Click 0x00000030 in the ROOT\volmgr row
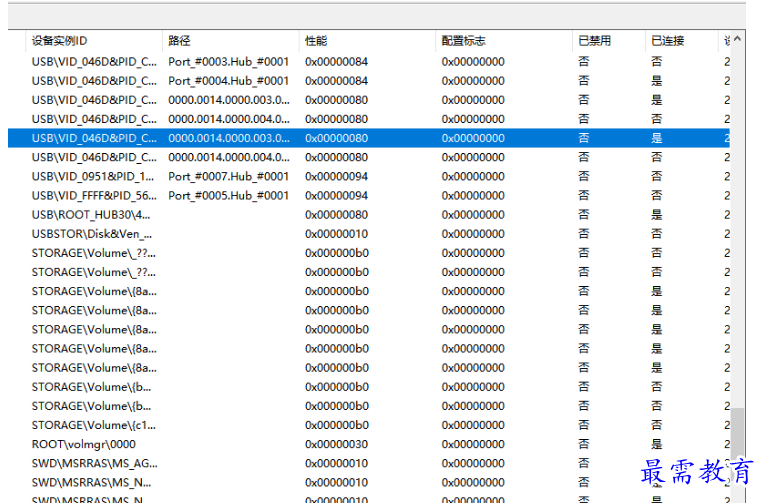 [x=336, y=444]
